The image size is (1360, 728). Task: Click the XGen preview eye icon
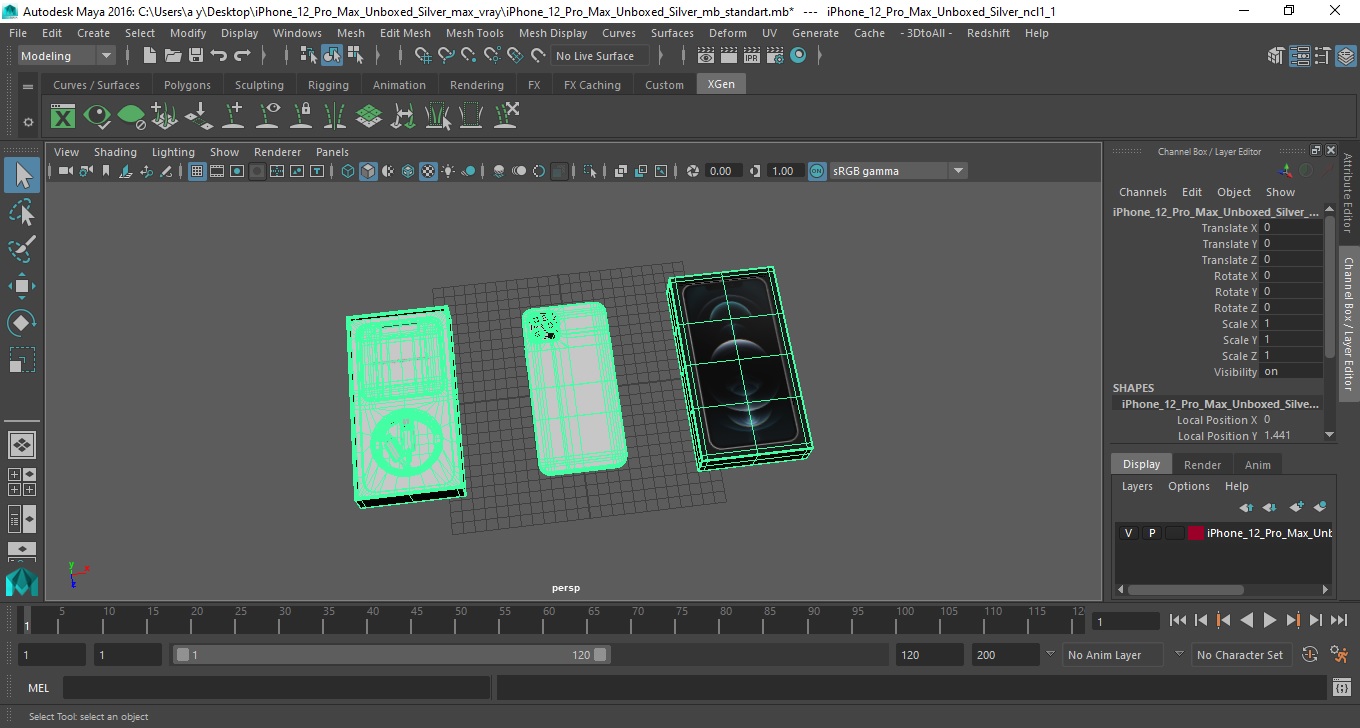pos(97,116)
